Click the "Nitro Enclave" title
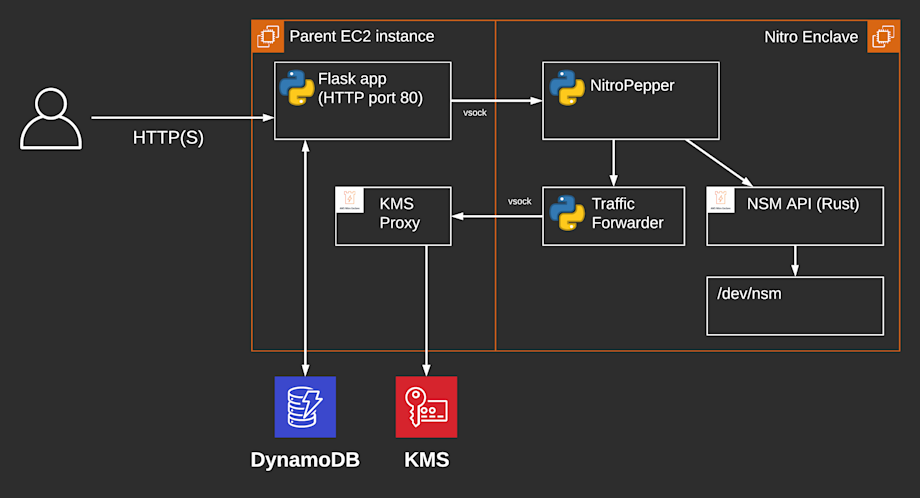 [x=811, y=37]
